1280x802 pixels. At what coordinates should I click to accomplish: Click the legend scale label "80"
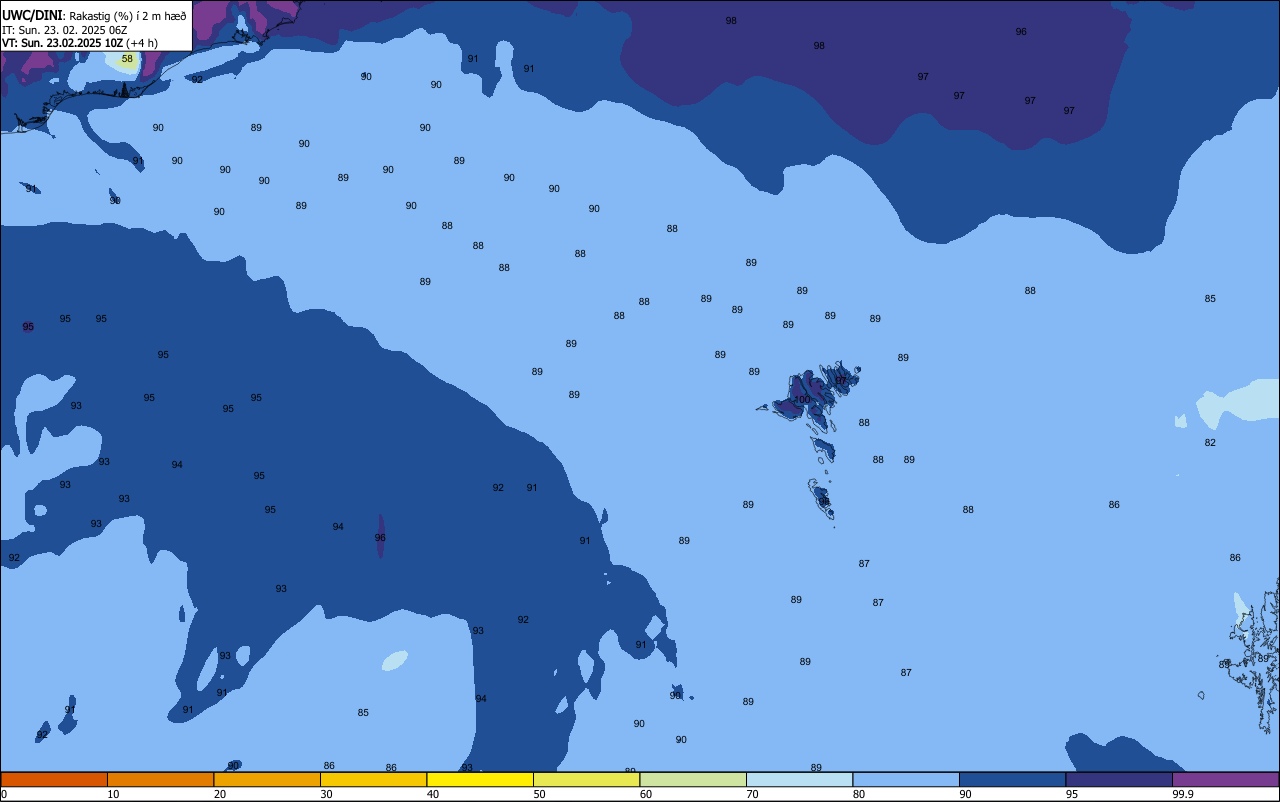click(859, 794)
